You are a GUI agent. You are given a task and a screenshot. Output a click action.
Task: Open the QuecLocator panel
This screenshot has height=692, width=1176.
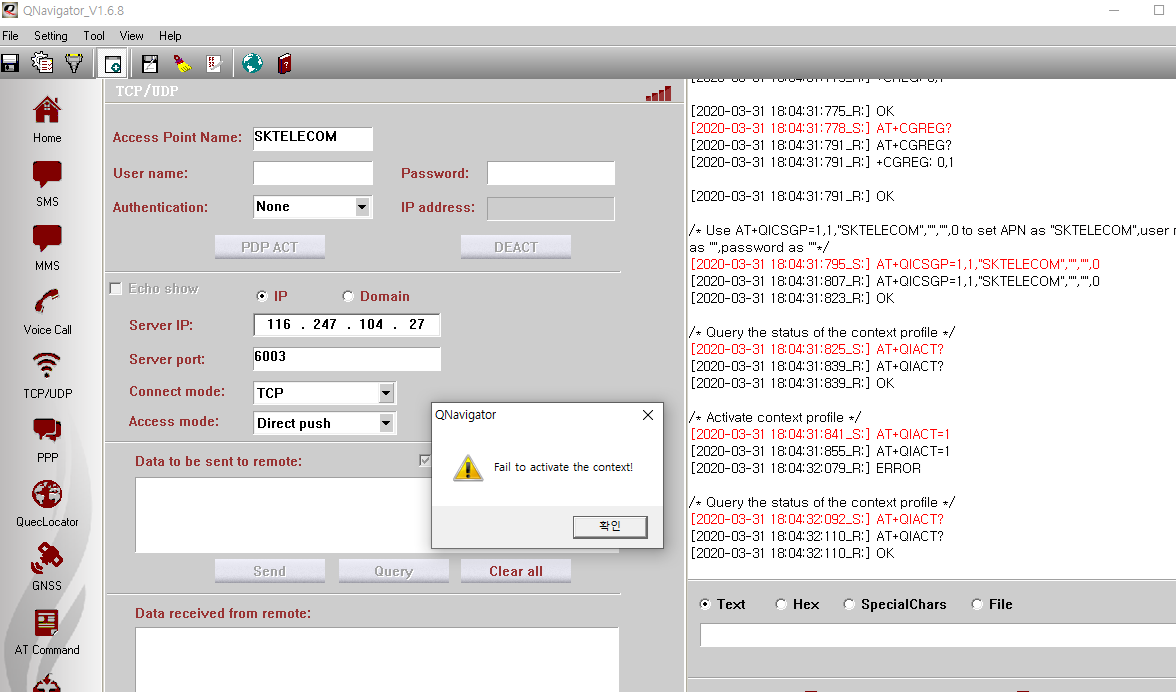tap(46, 501)
